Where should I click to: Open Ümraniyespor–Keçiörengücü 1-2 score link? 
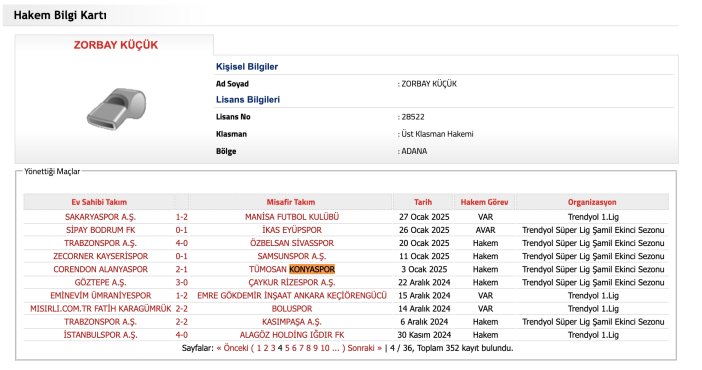click(x=181, y=296)
